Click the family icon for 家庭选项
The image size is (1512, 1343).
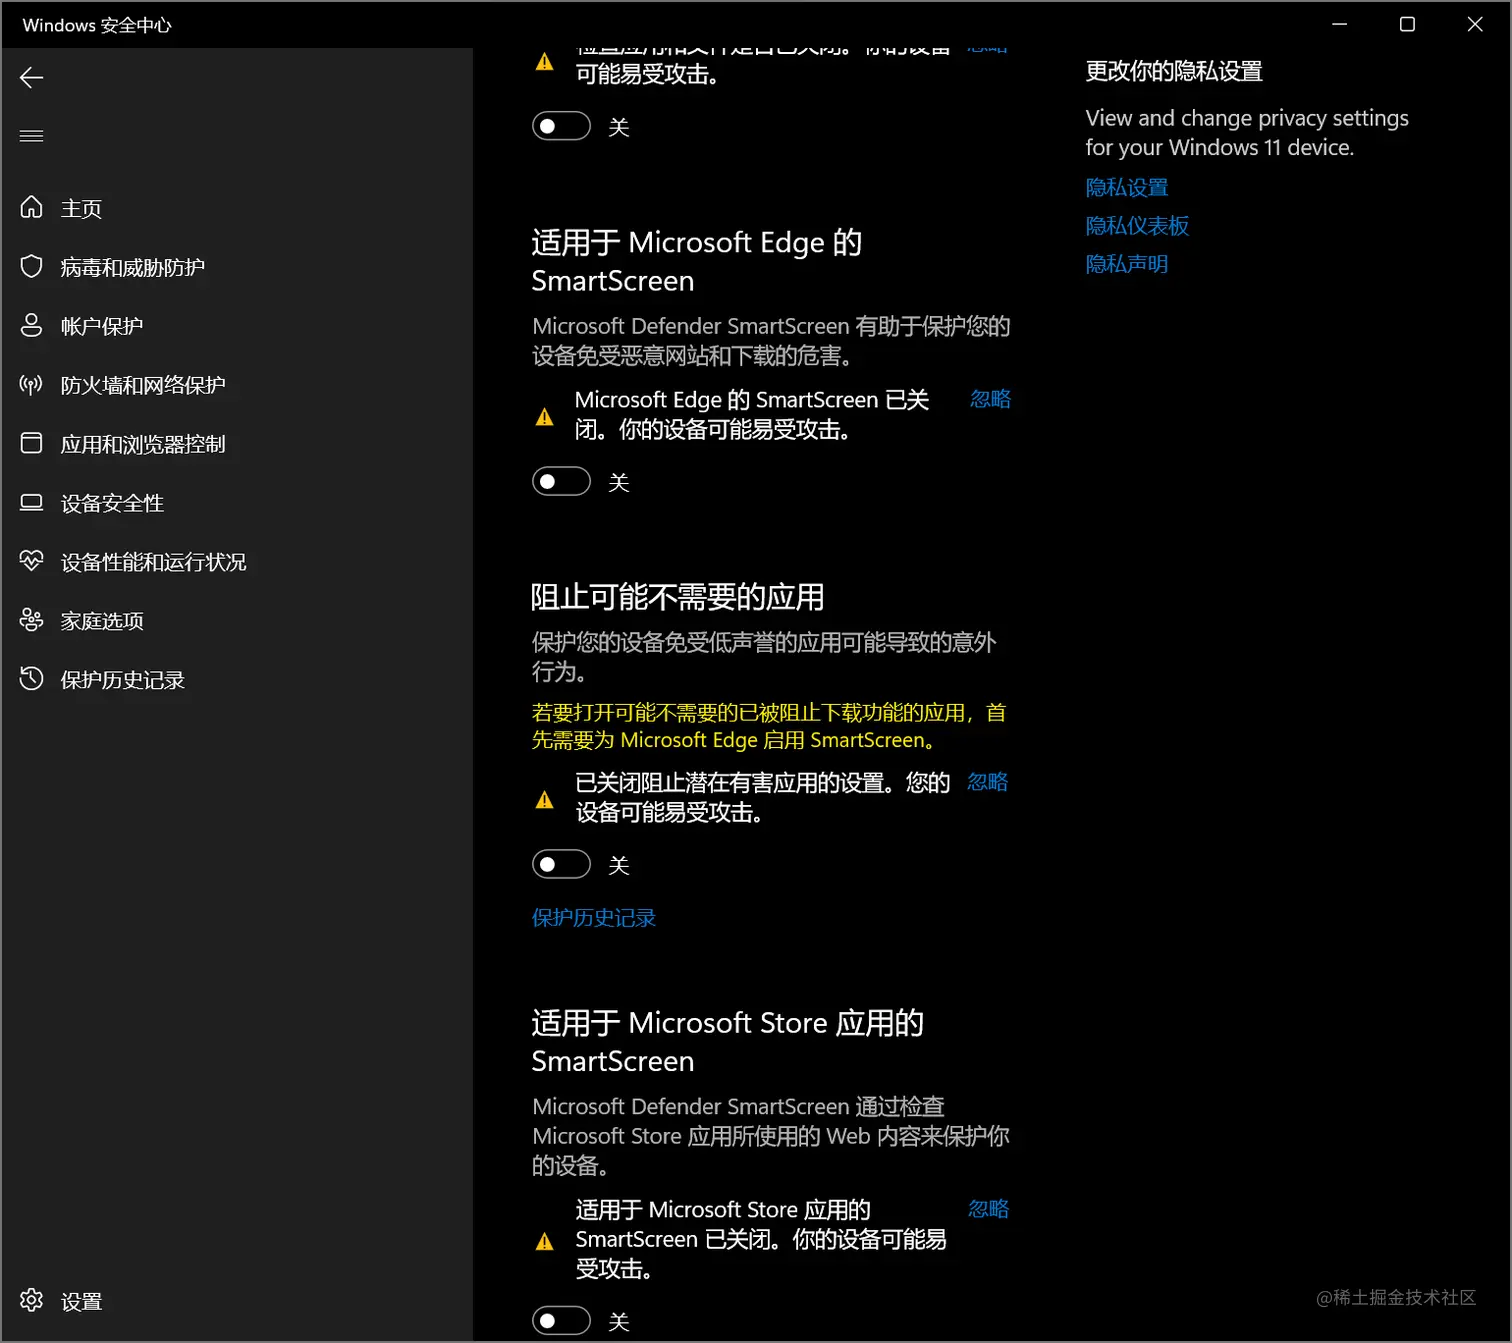click(x=31, y=620)
